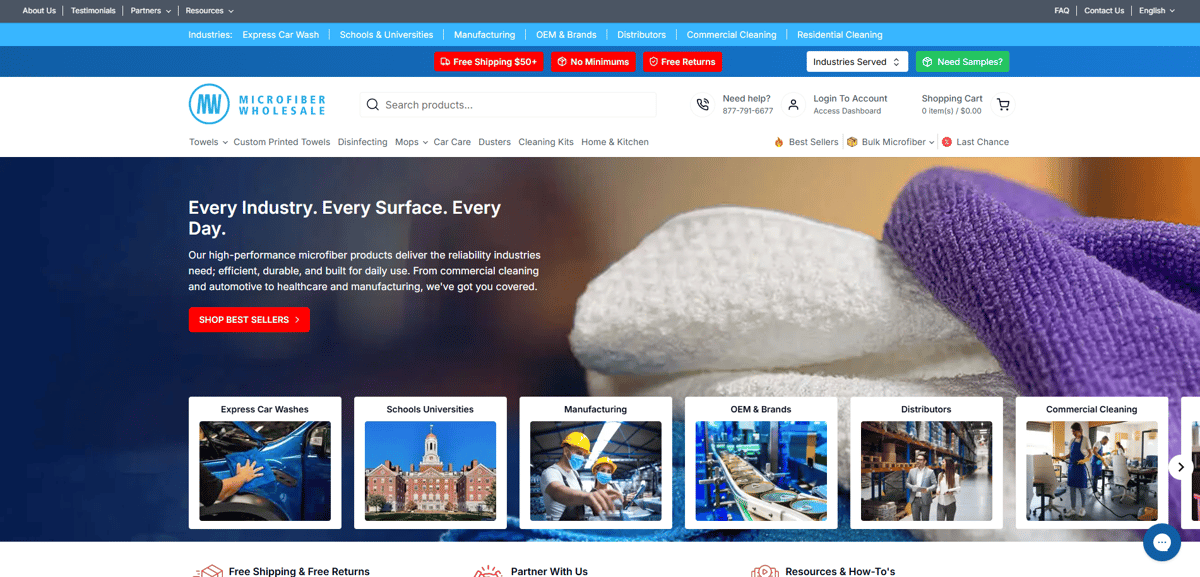Open the English language dropdown
This screenshot has height=577, width=1200.
pos(1157,11)
